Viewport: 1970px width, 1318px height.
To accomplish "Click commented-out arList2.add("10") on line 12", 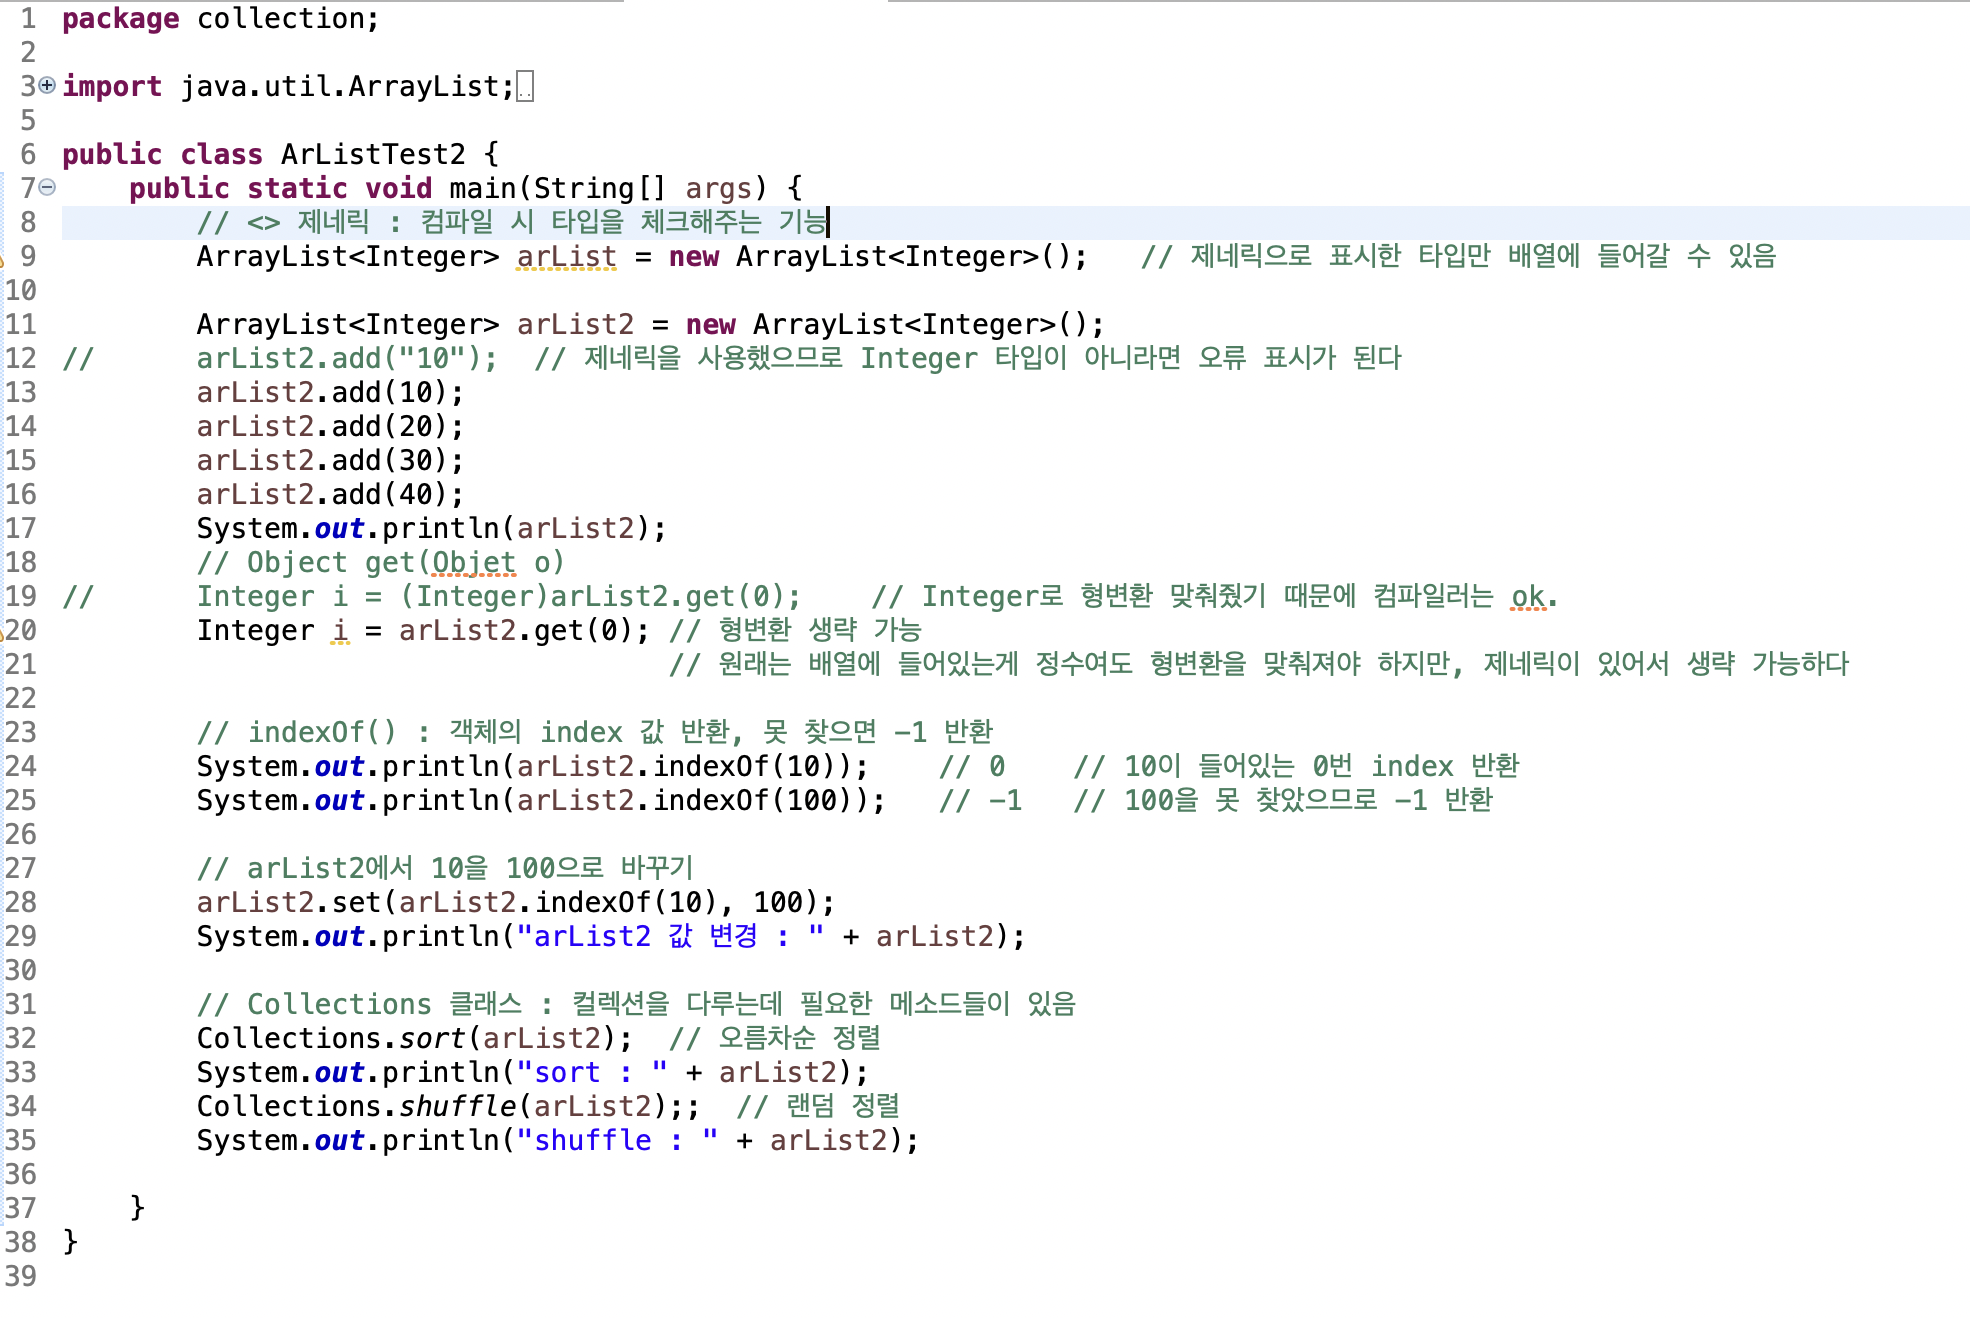I will [x=347, y=359].
